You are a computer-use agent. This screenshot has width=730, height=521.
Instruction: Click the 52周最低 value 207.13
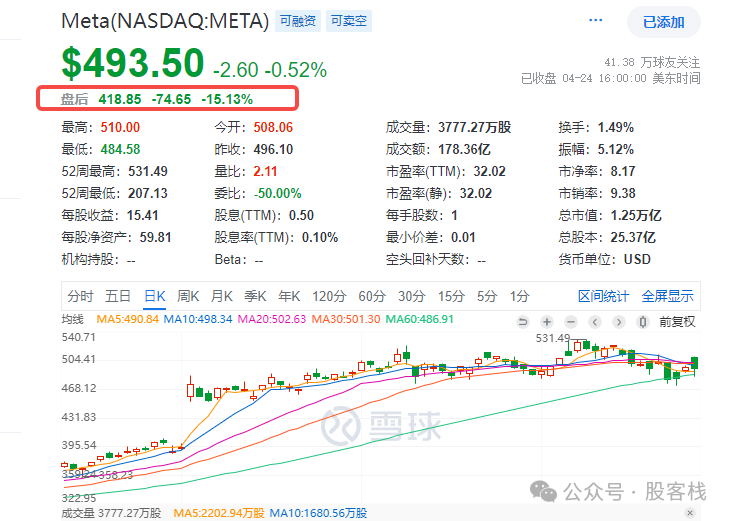coord(148,193)
